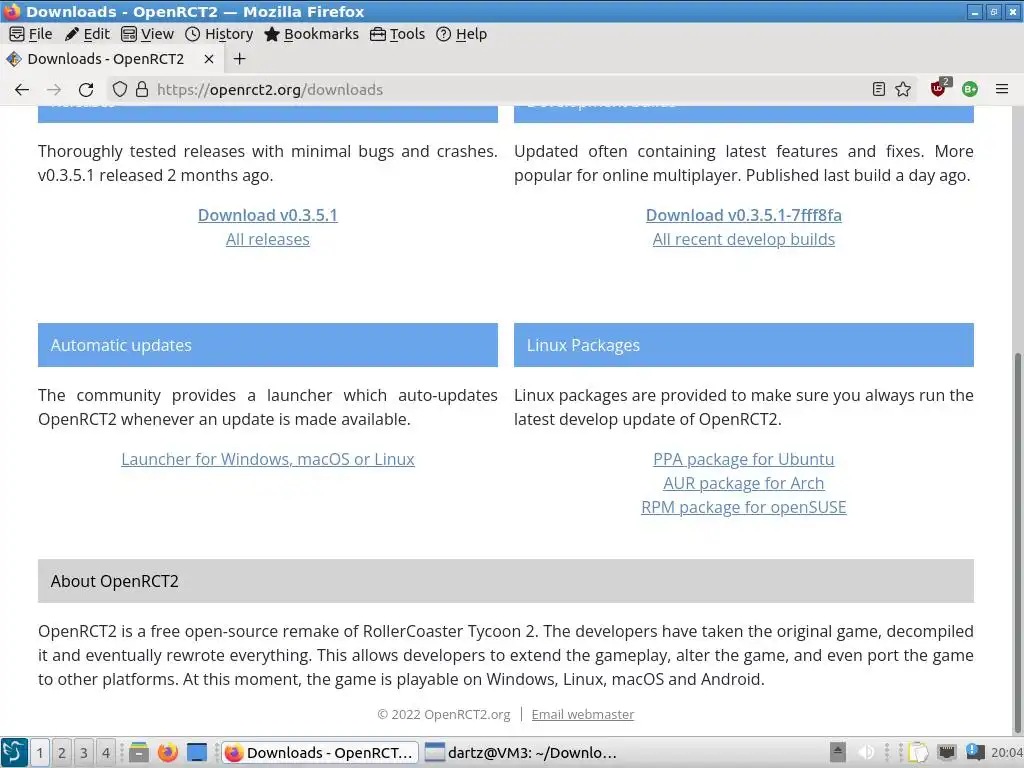Click the forward navigation arrow
1024x768 pixels.
(54, 89)
